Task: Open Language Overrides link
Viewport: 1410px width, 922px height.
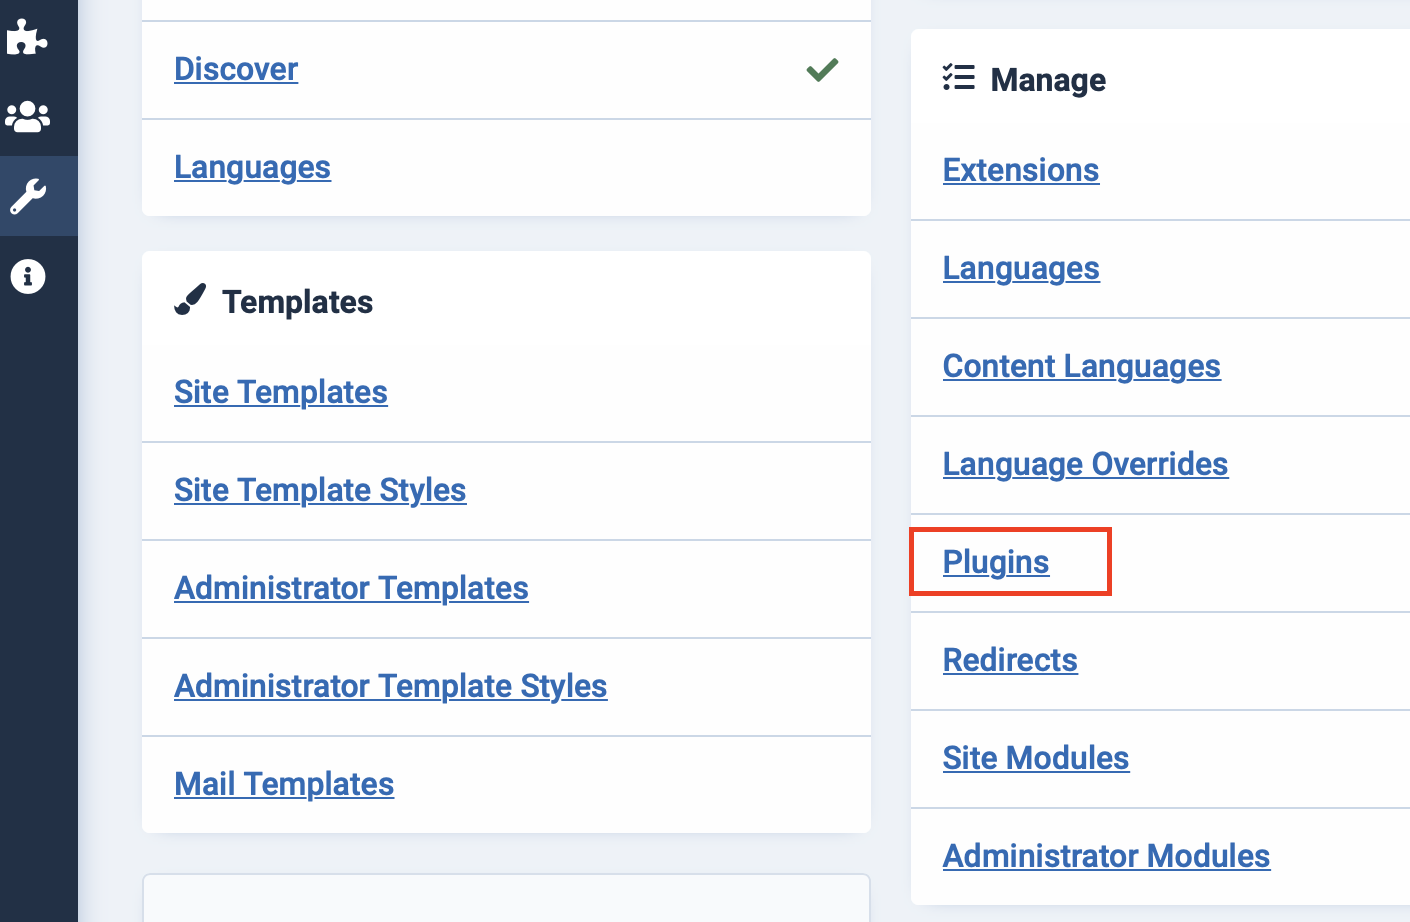Action: (1085, 464)
